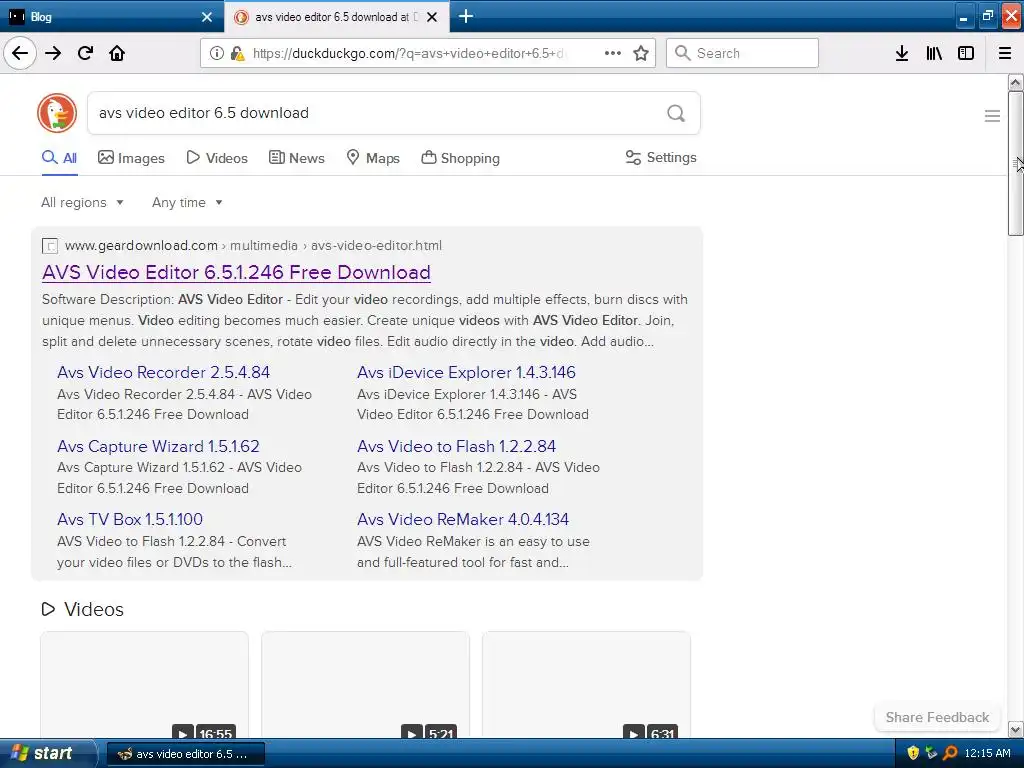The image size is (1024, 768).
Task: Open Avs Video Recorder 2.5.4.84 link
Action: coord(163,372)
